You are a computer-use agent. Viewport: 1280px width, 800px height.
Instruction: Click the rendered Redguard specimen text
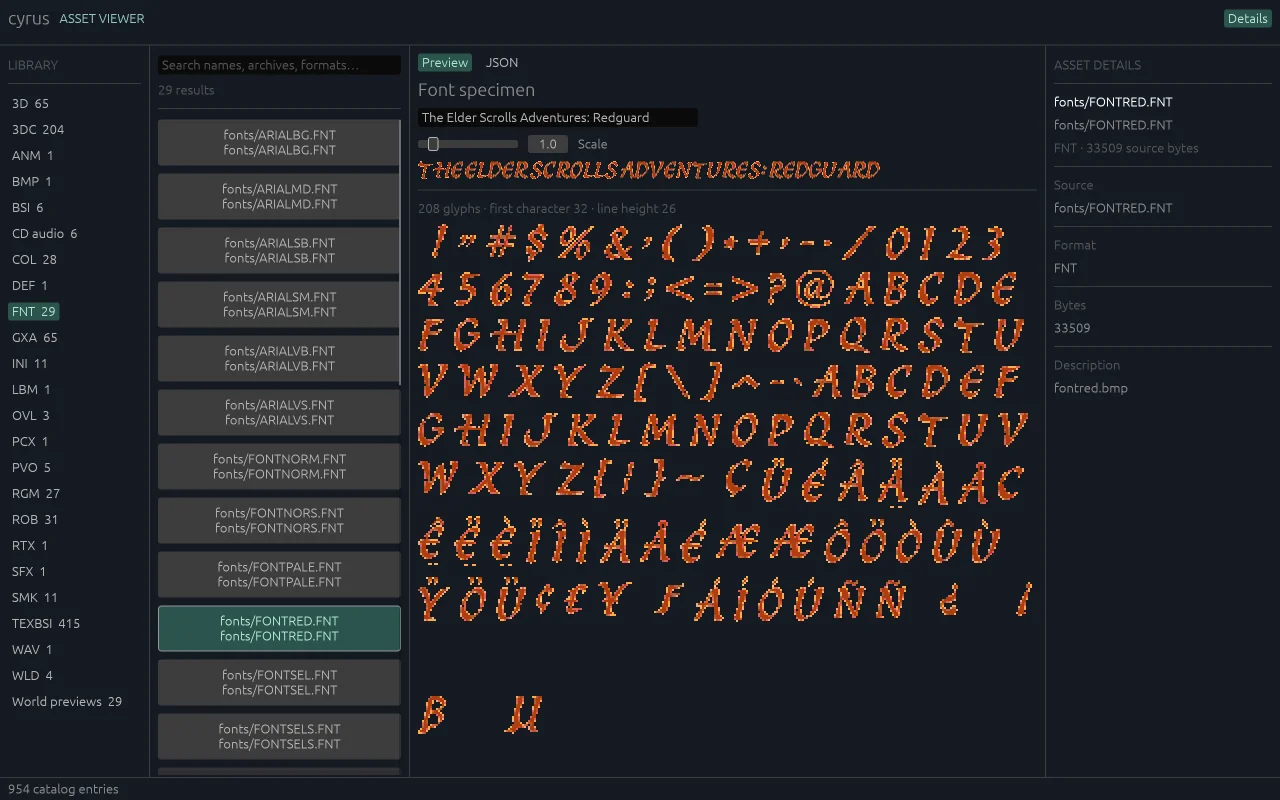tap(649, 170)
